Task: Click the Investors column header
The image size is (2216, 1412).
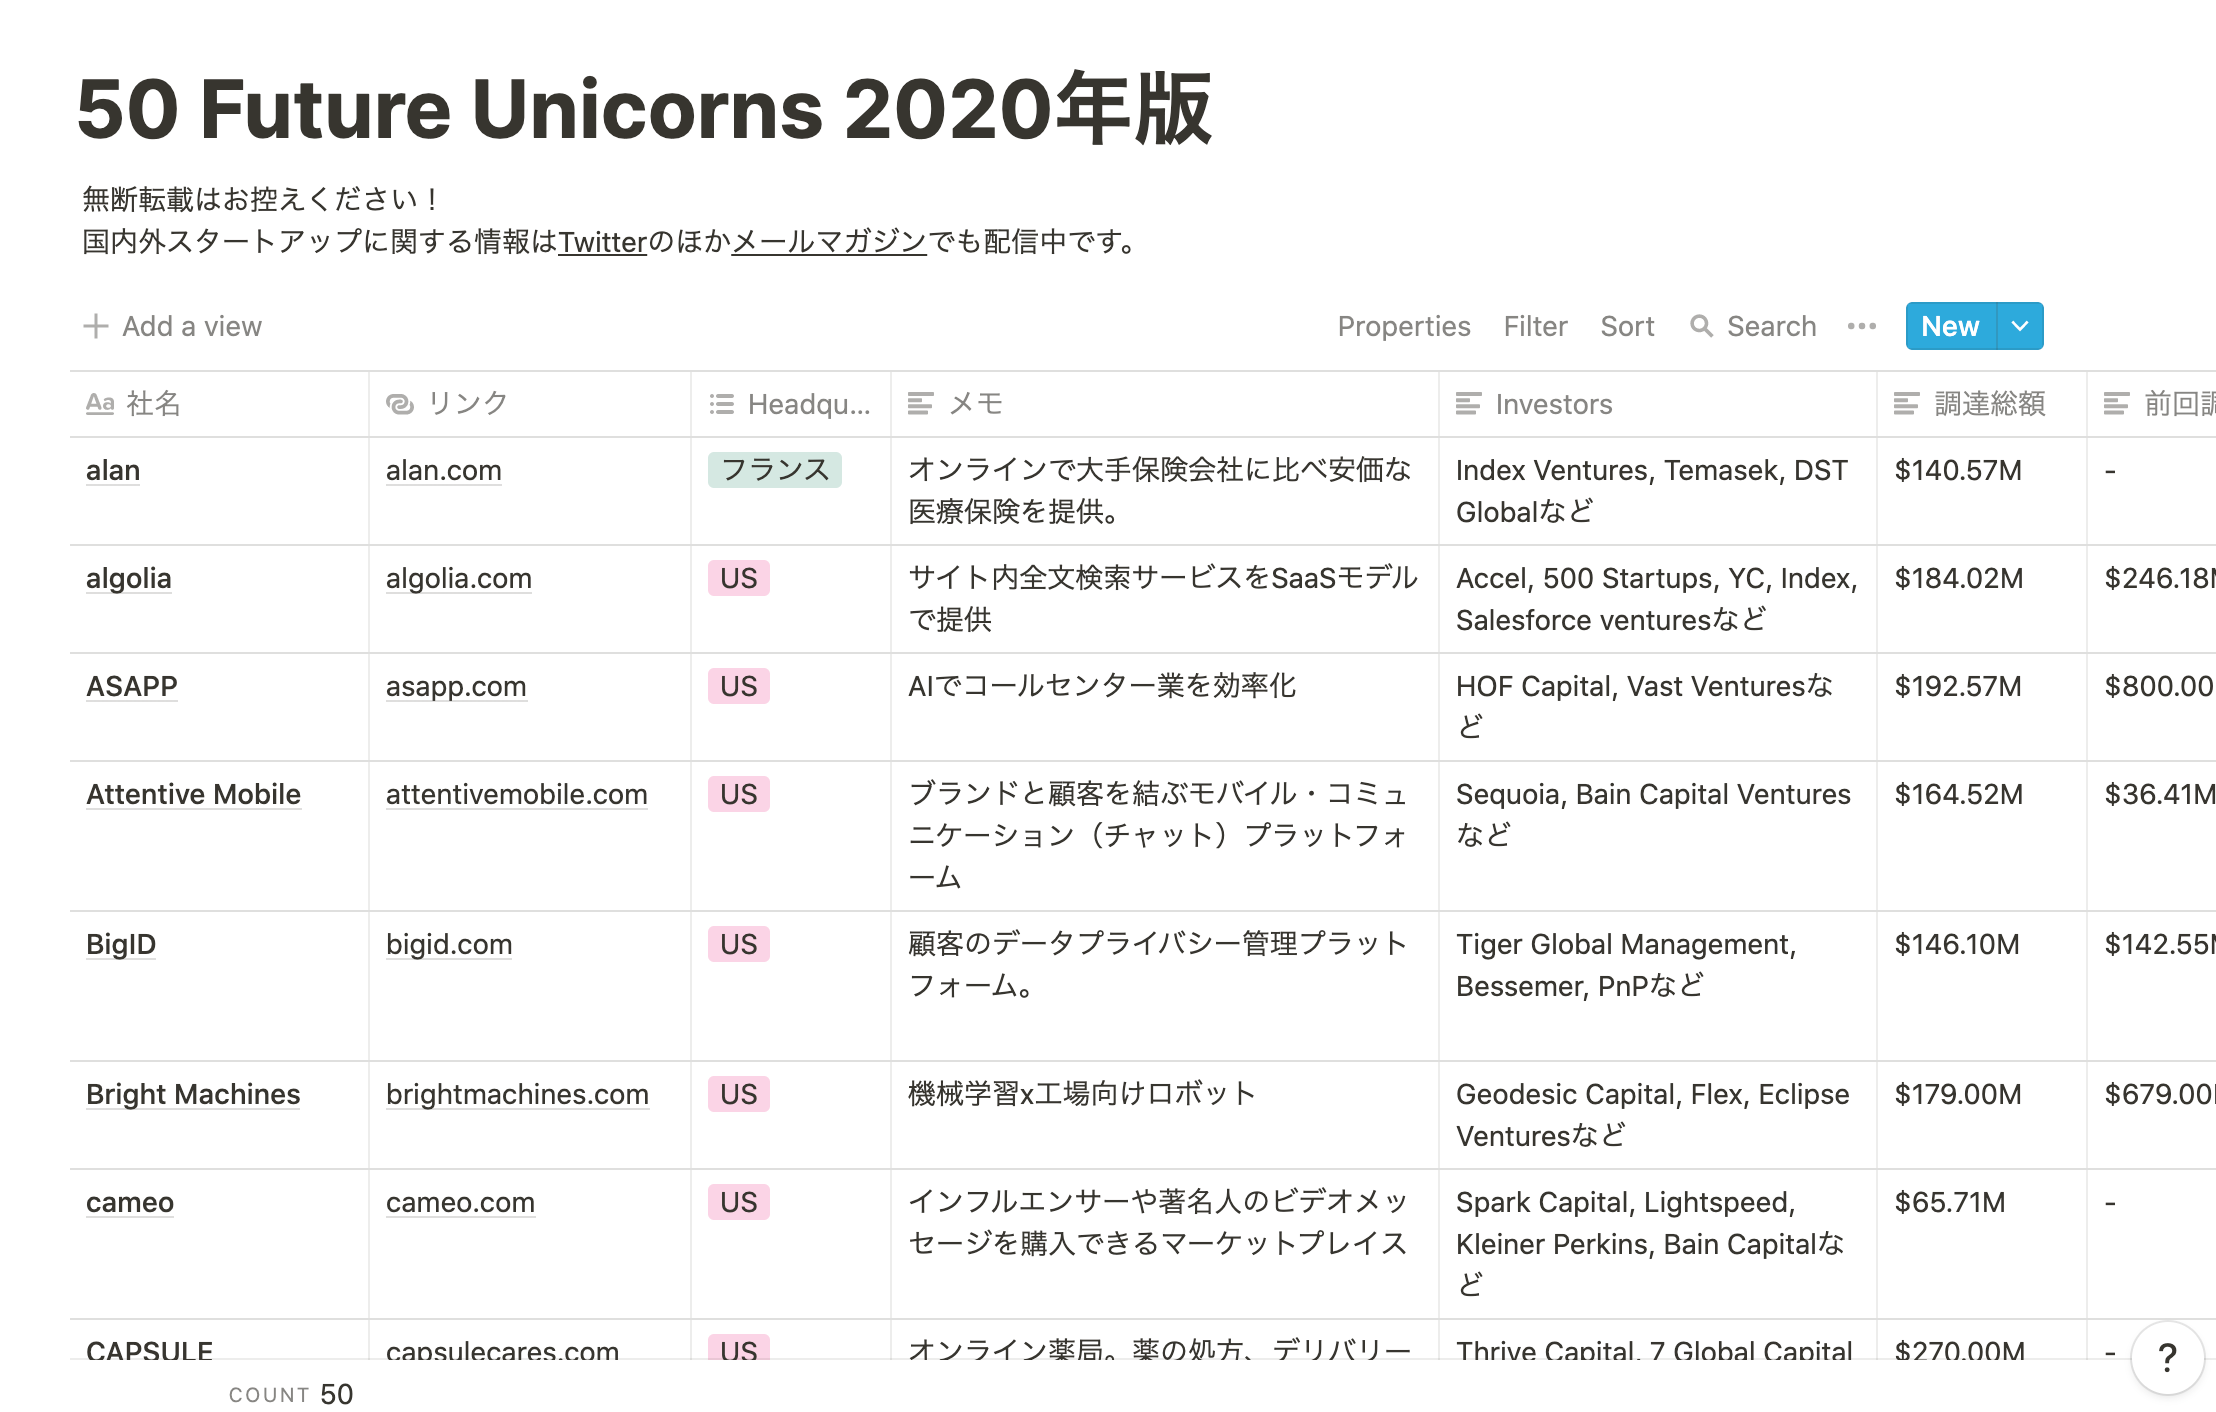Action: click(x=1658, y=404)
